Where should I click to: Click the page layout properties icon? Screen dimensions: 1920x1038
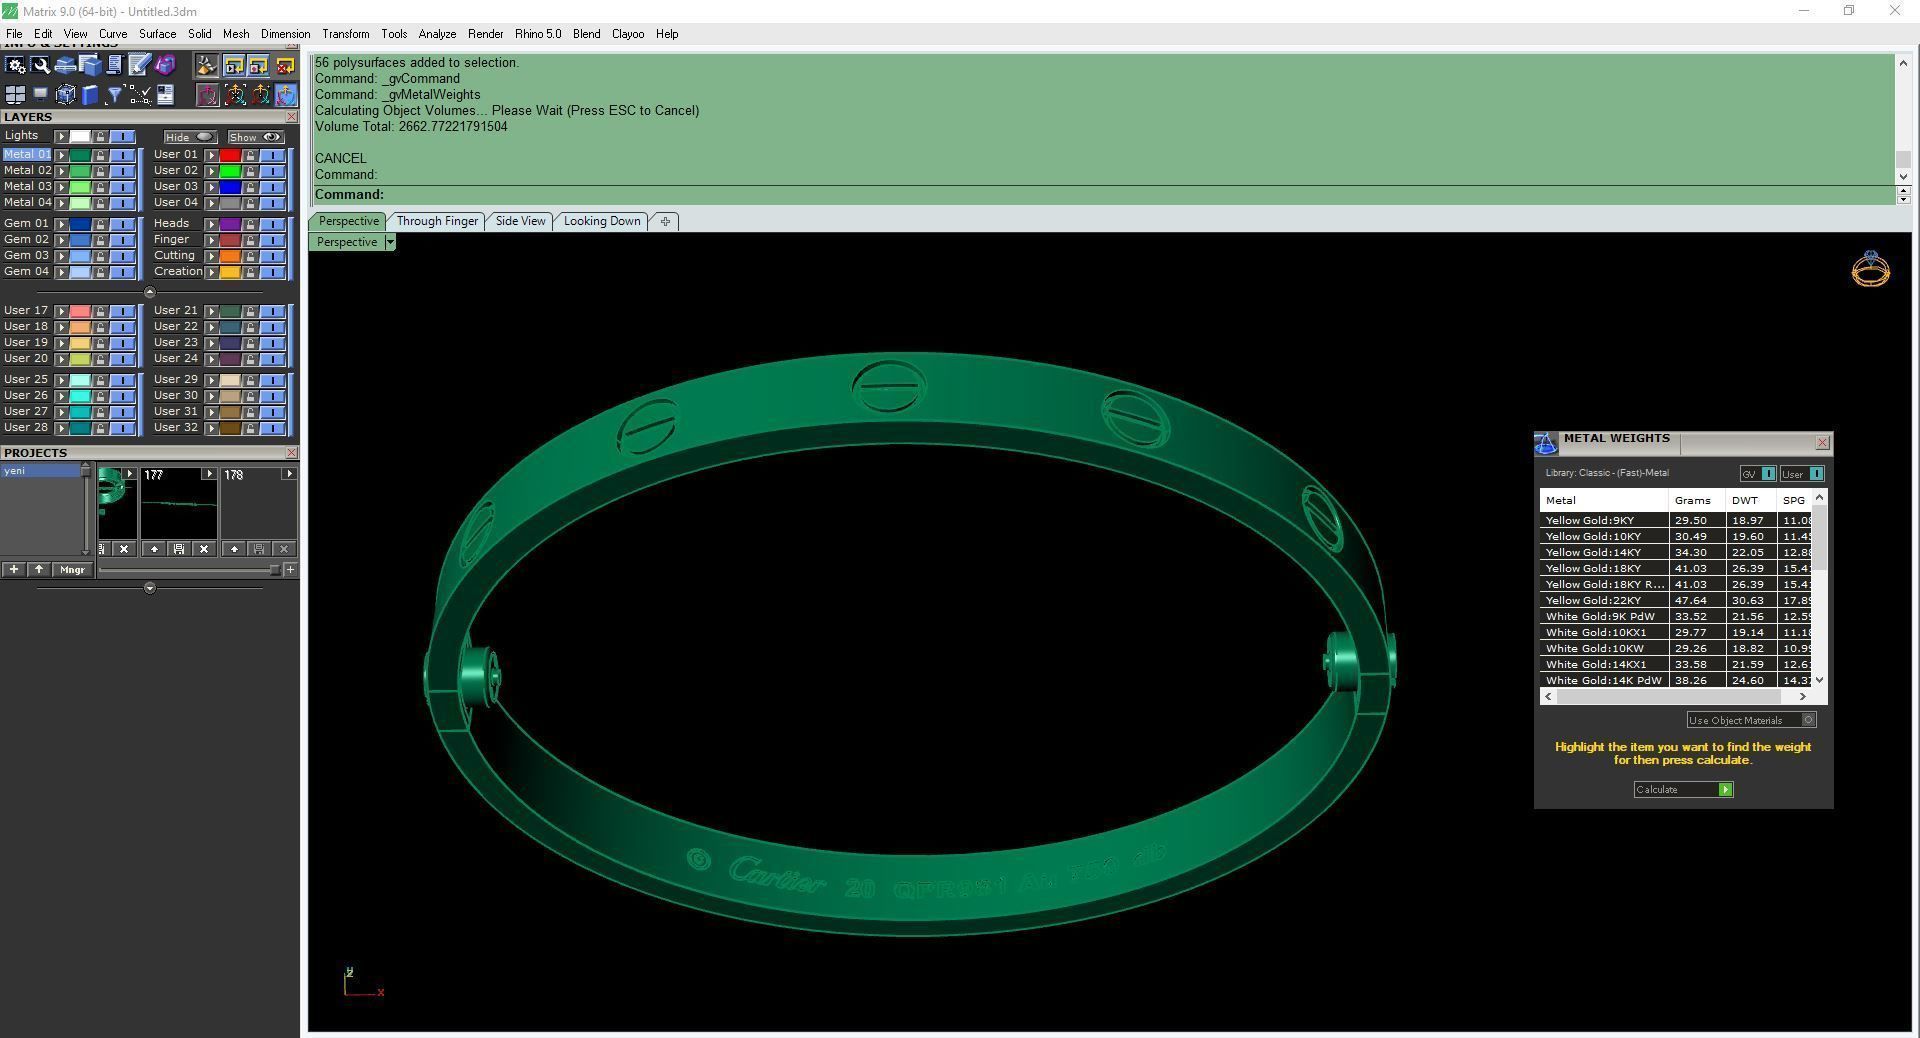pyautogui.click(x=165, y=95)
